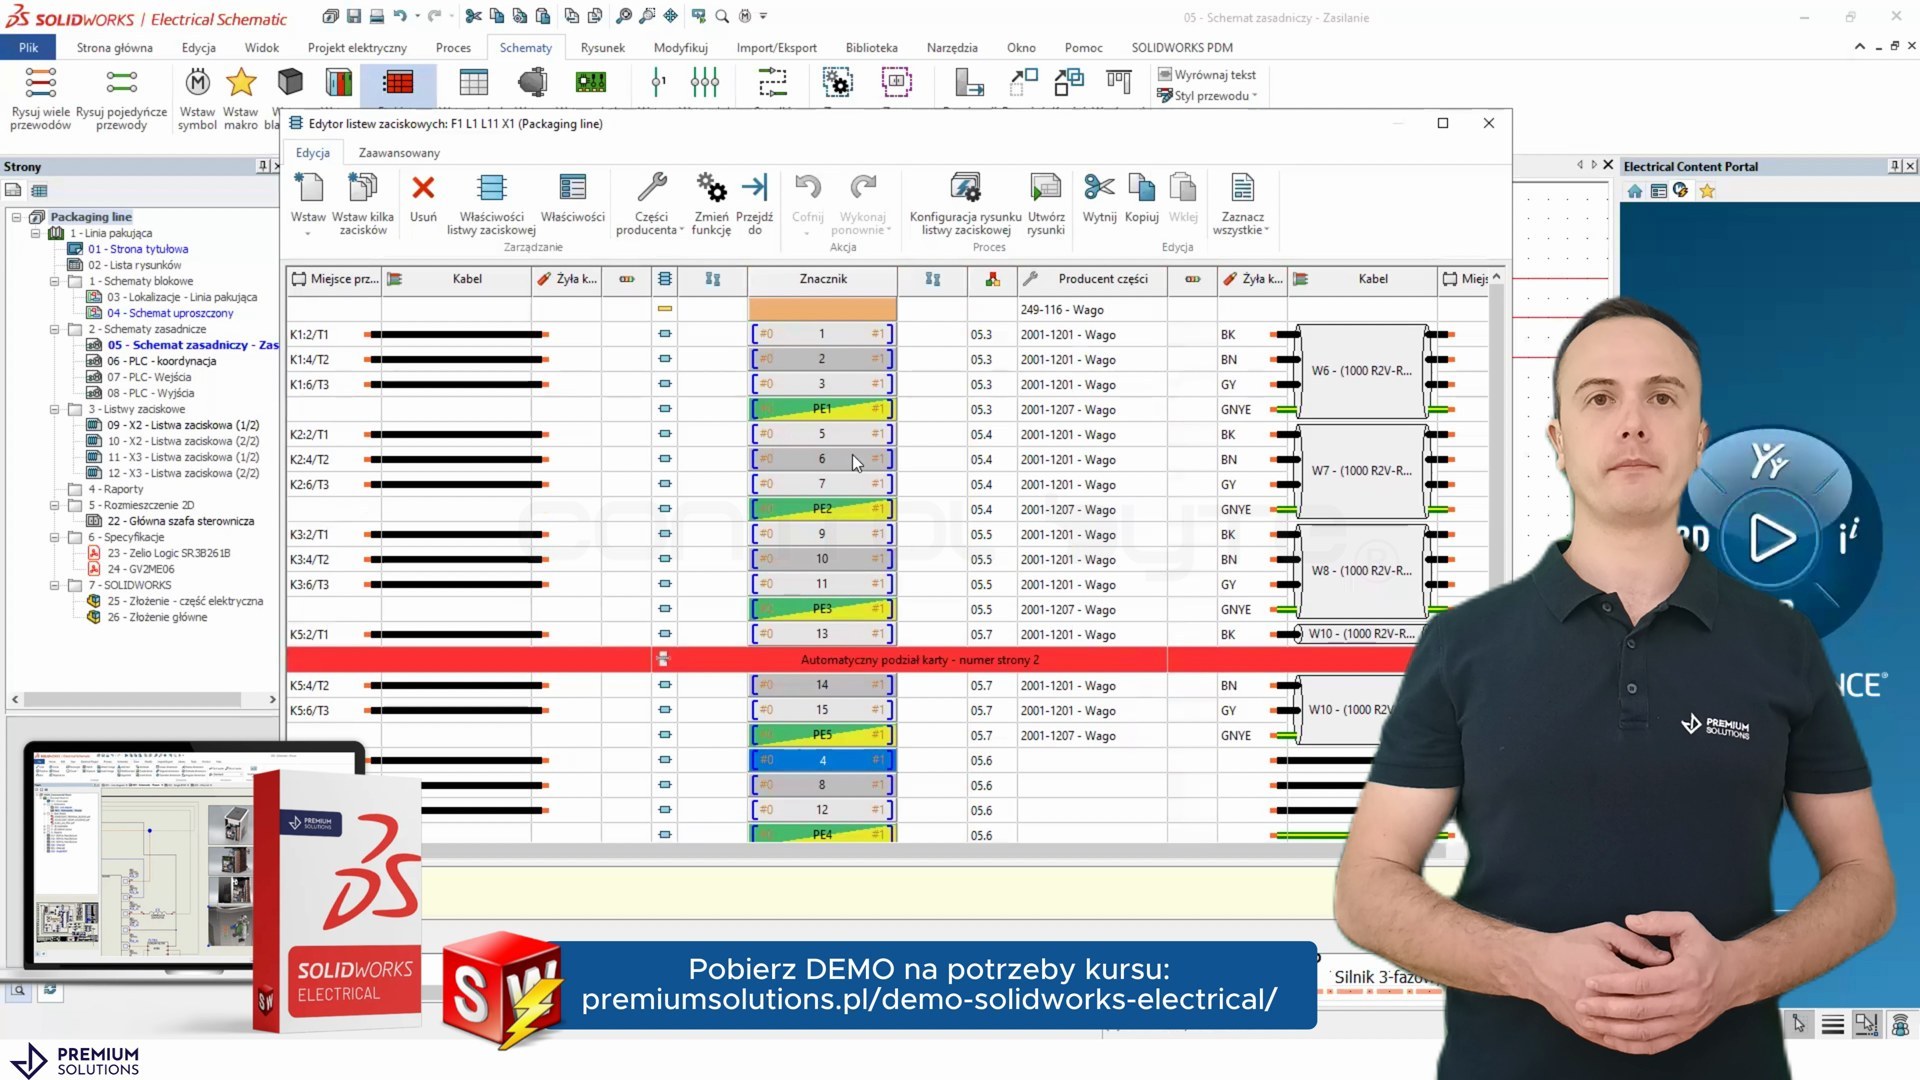
Task: Click star favorites icon in Content Portal
Action: 1707,191
